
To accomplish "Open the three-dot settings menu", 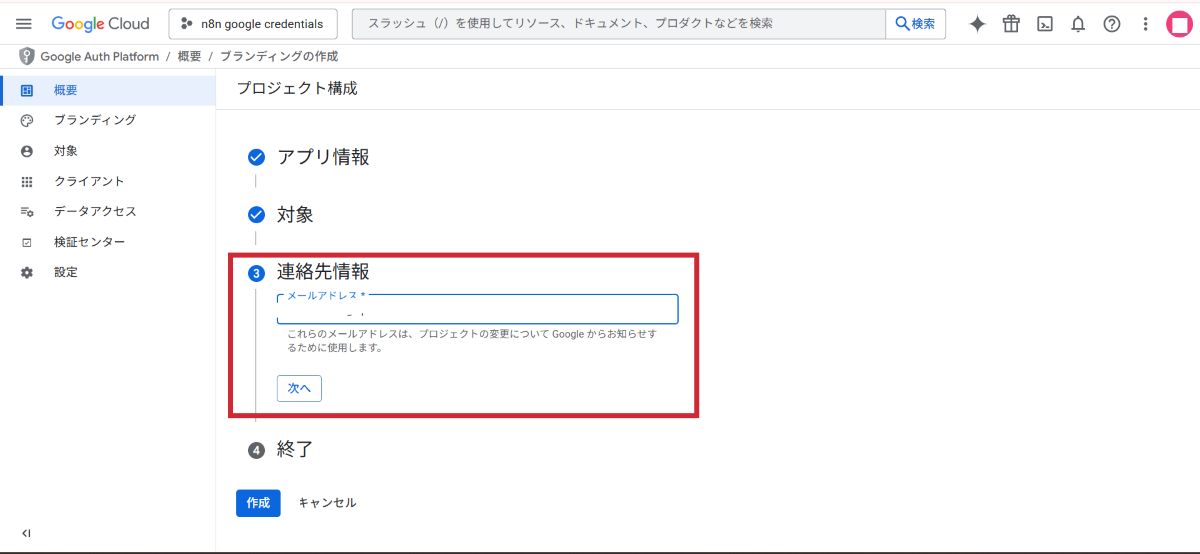I will pos(1145,24).
